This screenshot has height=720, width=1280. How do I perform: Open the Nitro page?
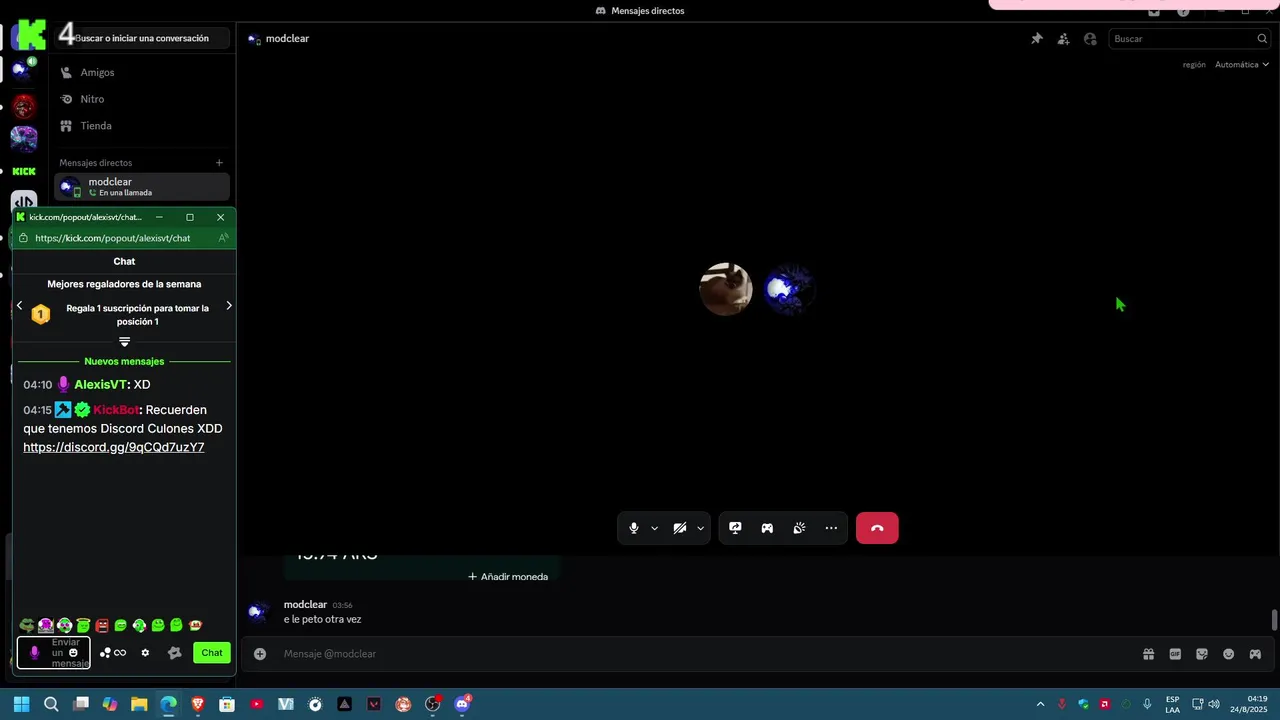click(x=142, y=99)
